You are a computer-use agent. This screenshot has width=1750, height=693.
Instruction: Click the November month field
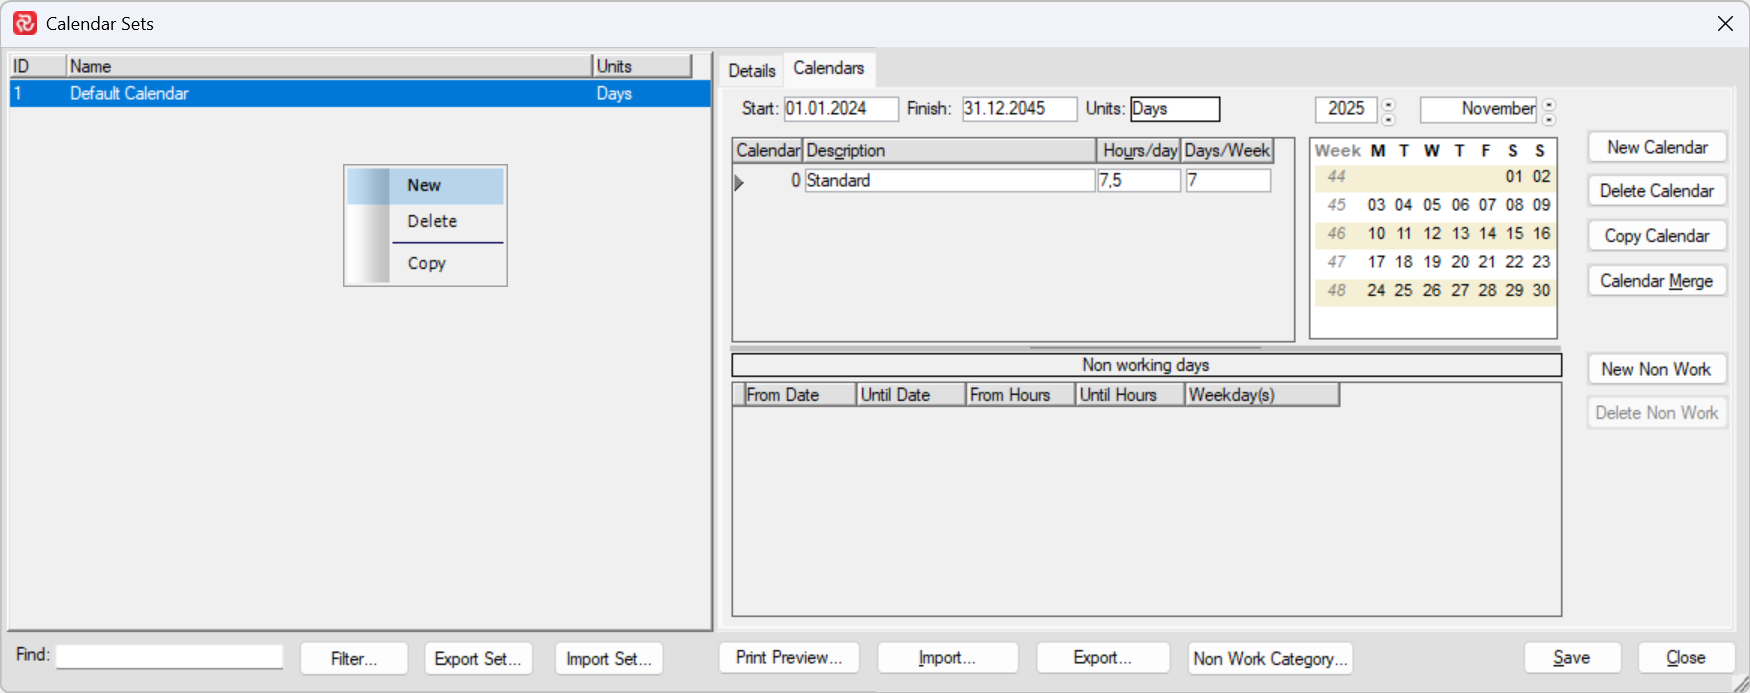pyautogui.click(x=1478, y=108)
